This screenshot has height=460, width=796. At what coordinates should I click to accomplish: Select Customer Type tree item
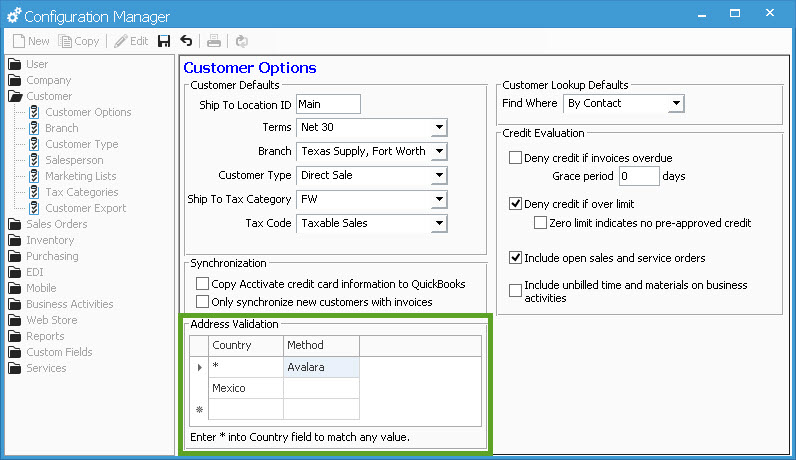pos(73,144)
